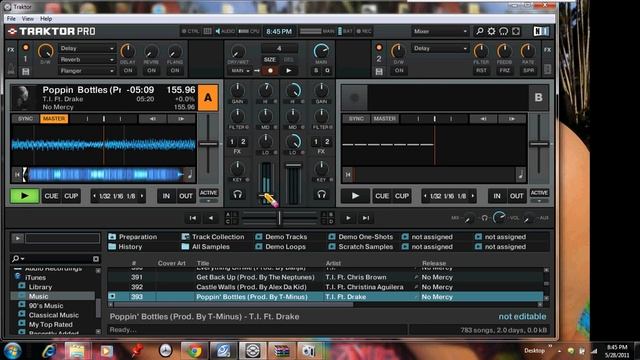This screenshot has width=640, height=360.
Task: Click loop OUT button on Deck B
Action: click(x=516, y=196)
